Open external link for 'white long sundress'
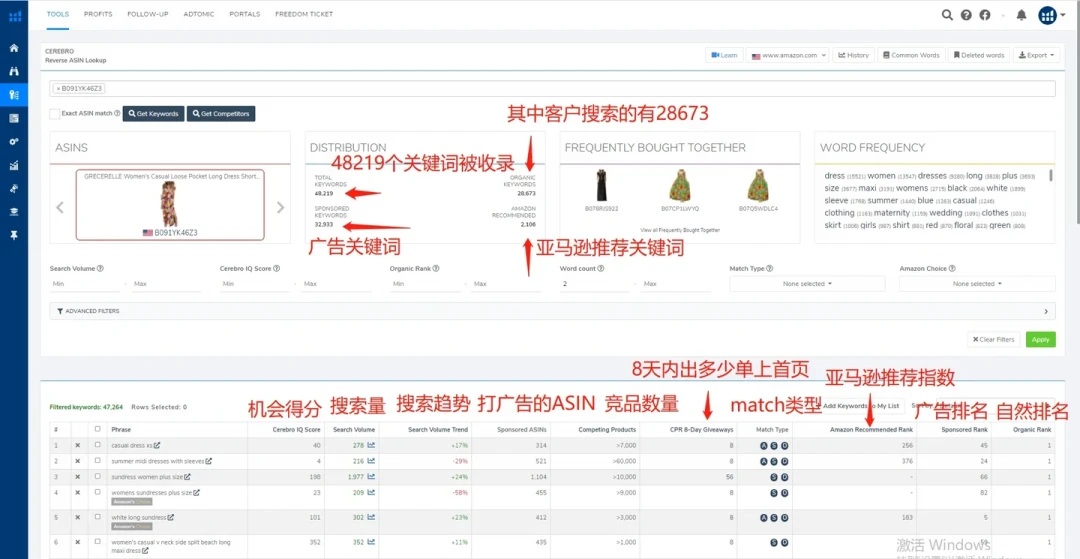The image size is (1080, 559). point(171,517)
